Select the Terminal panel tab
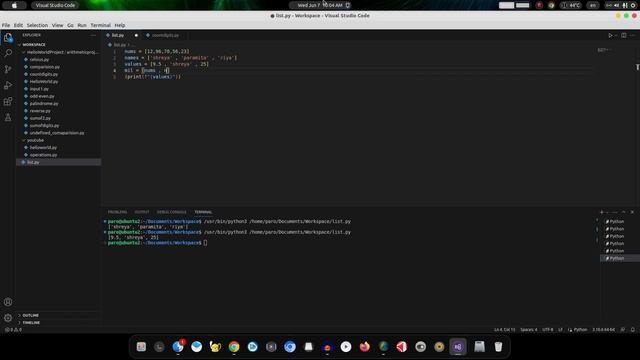Screen dimensions: 640x360 coord(203,212)
